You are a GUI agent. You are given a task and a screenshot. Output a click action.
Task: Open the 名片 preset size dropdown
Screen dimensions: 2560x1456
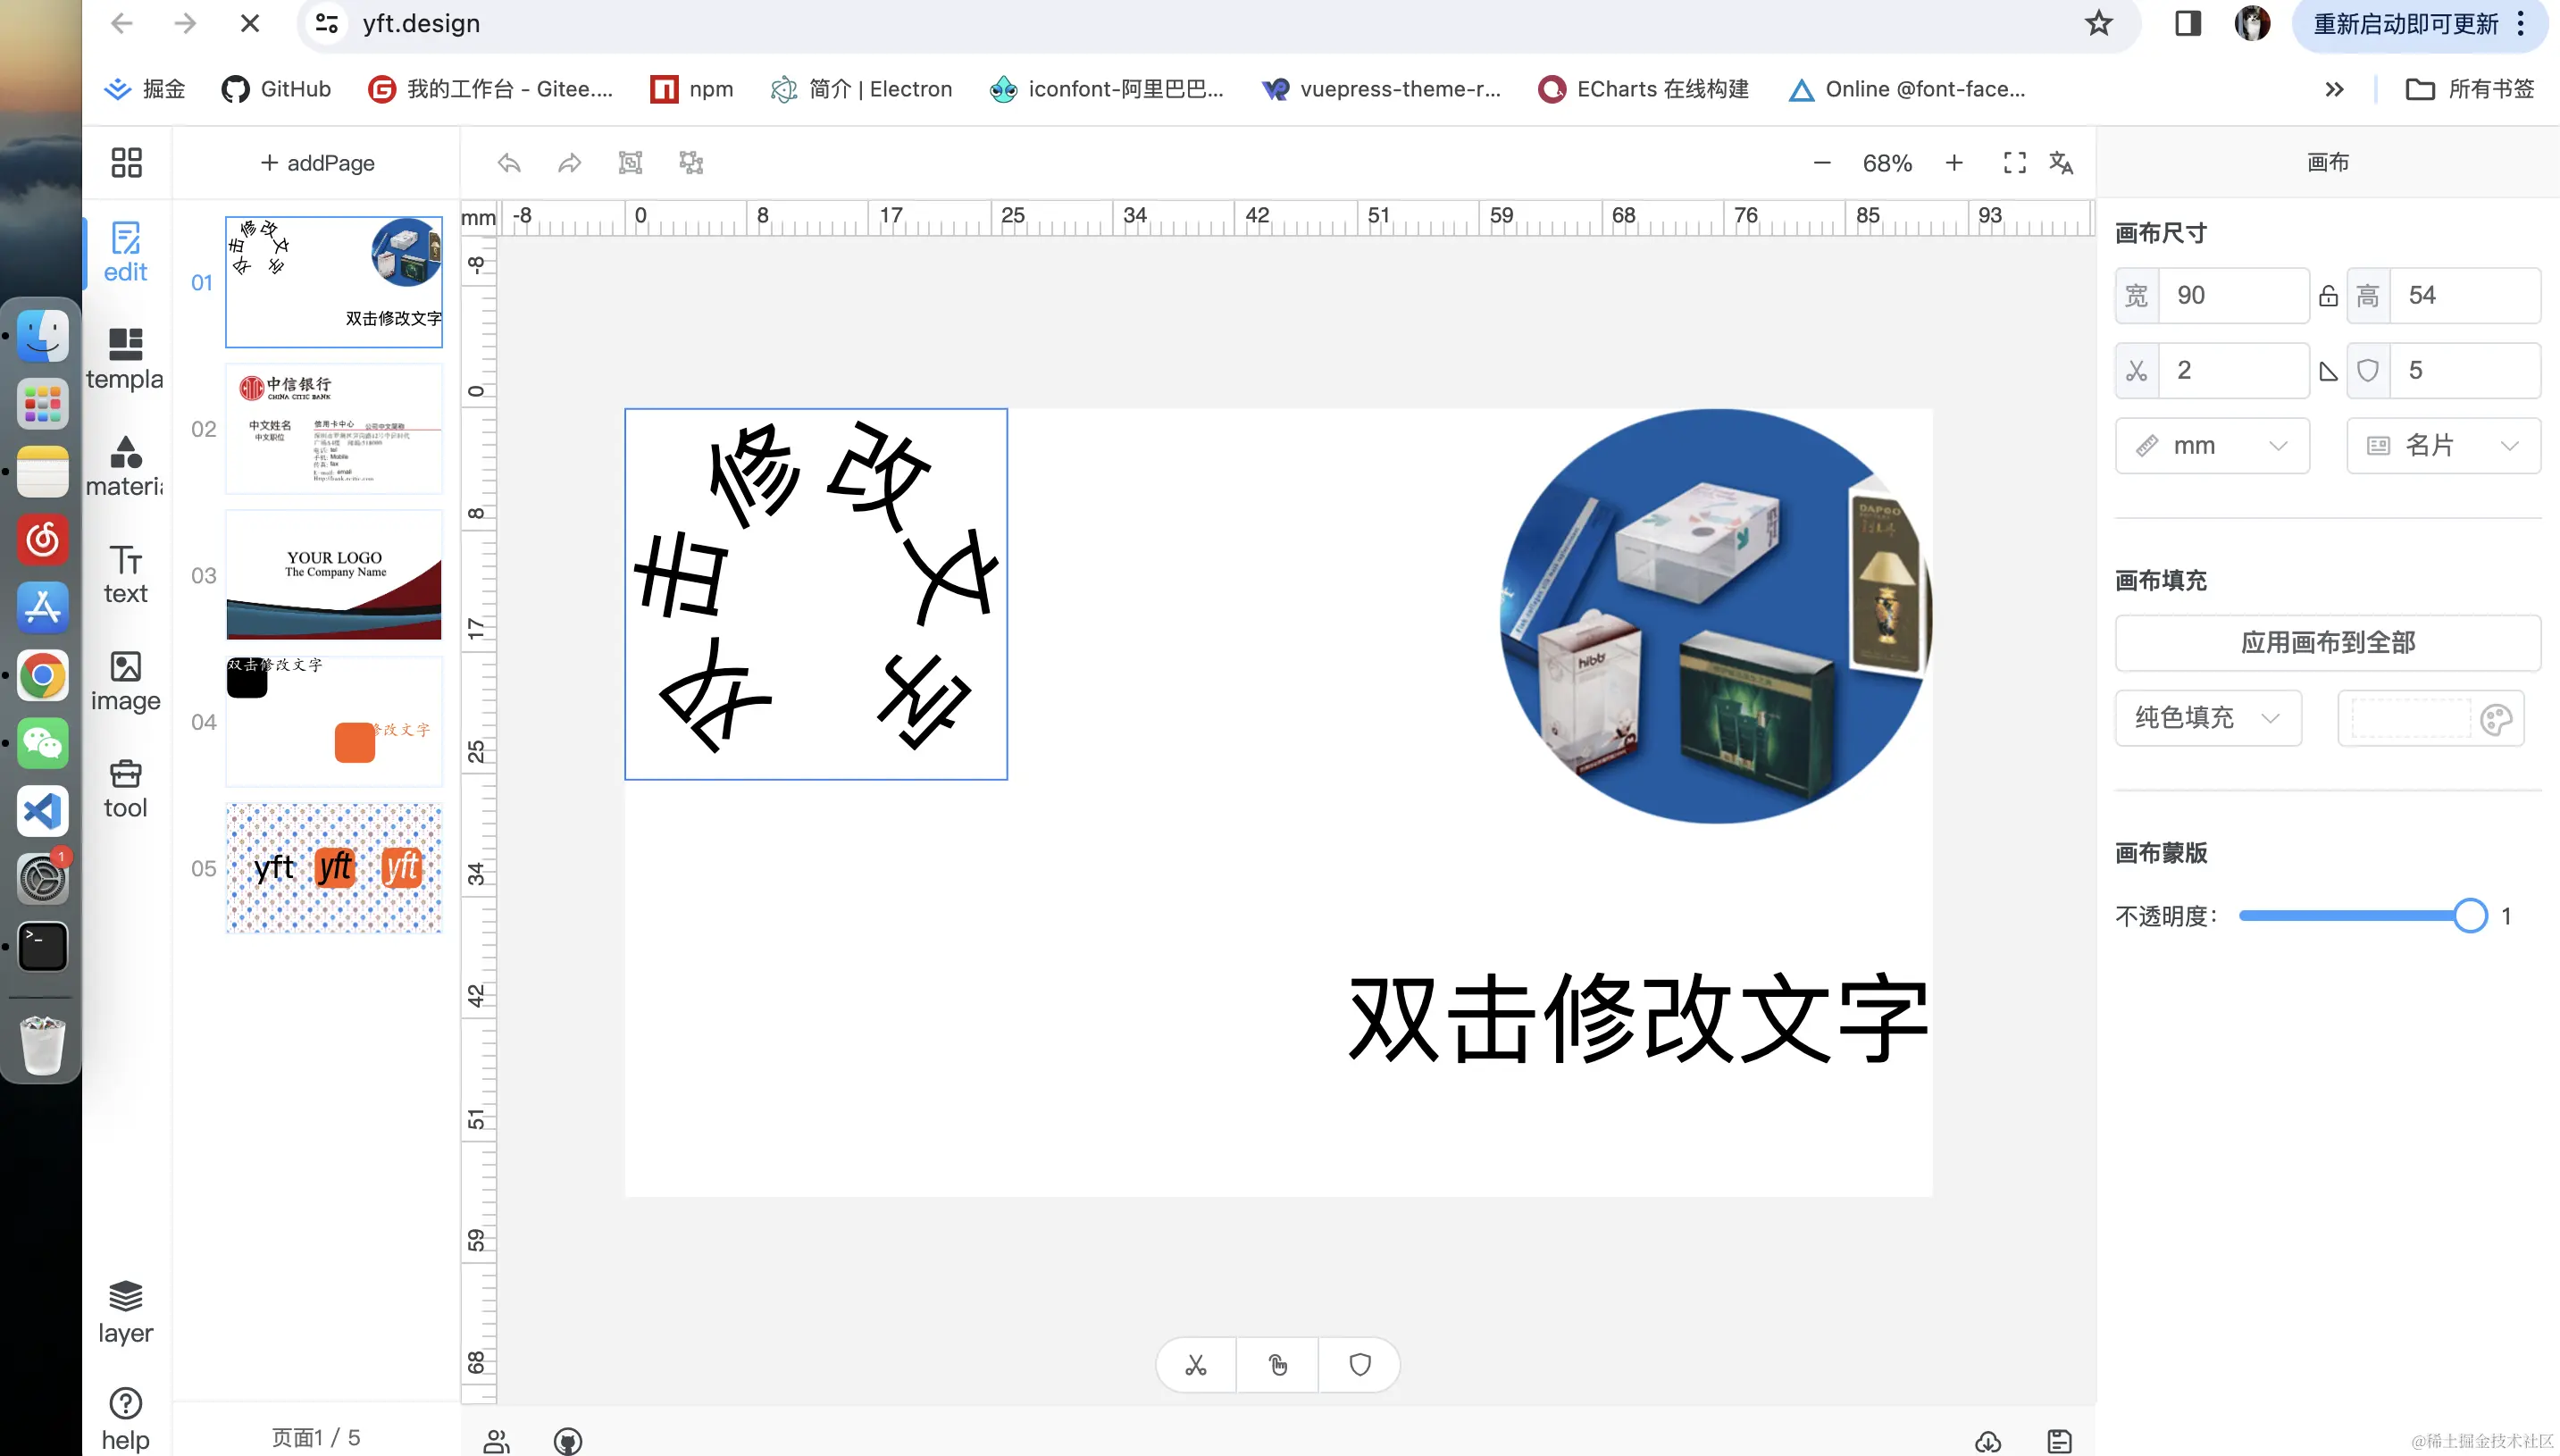tap(2443, 445)
